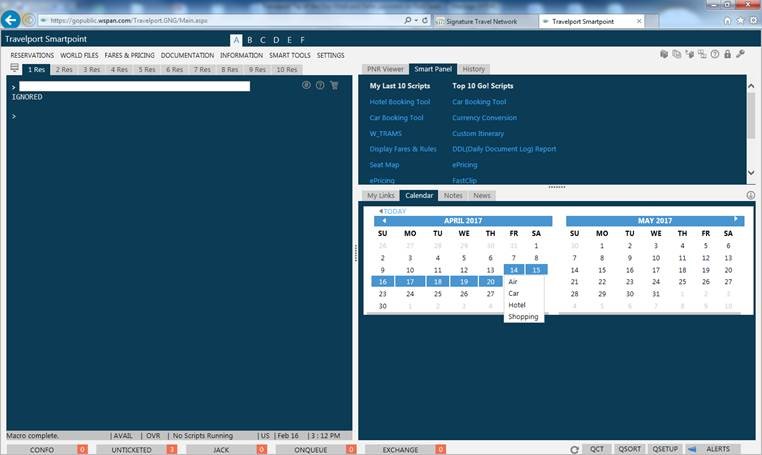
Task: Switch to the PNR Viewer tab
Action: (385, 69)
